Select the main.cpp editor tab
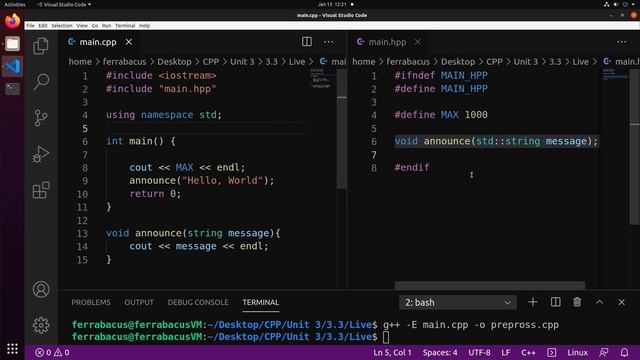Viewport: 640px width, 360px height. [x=98, y=42]
